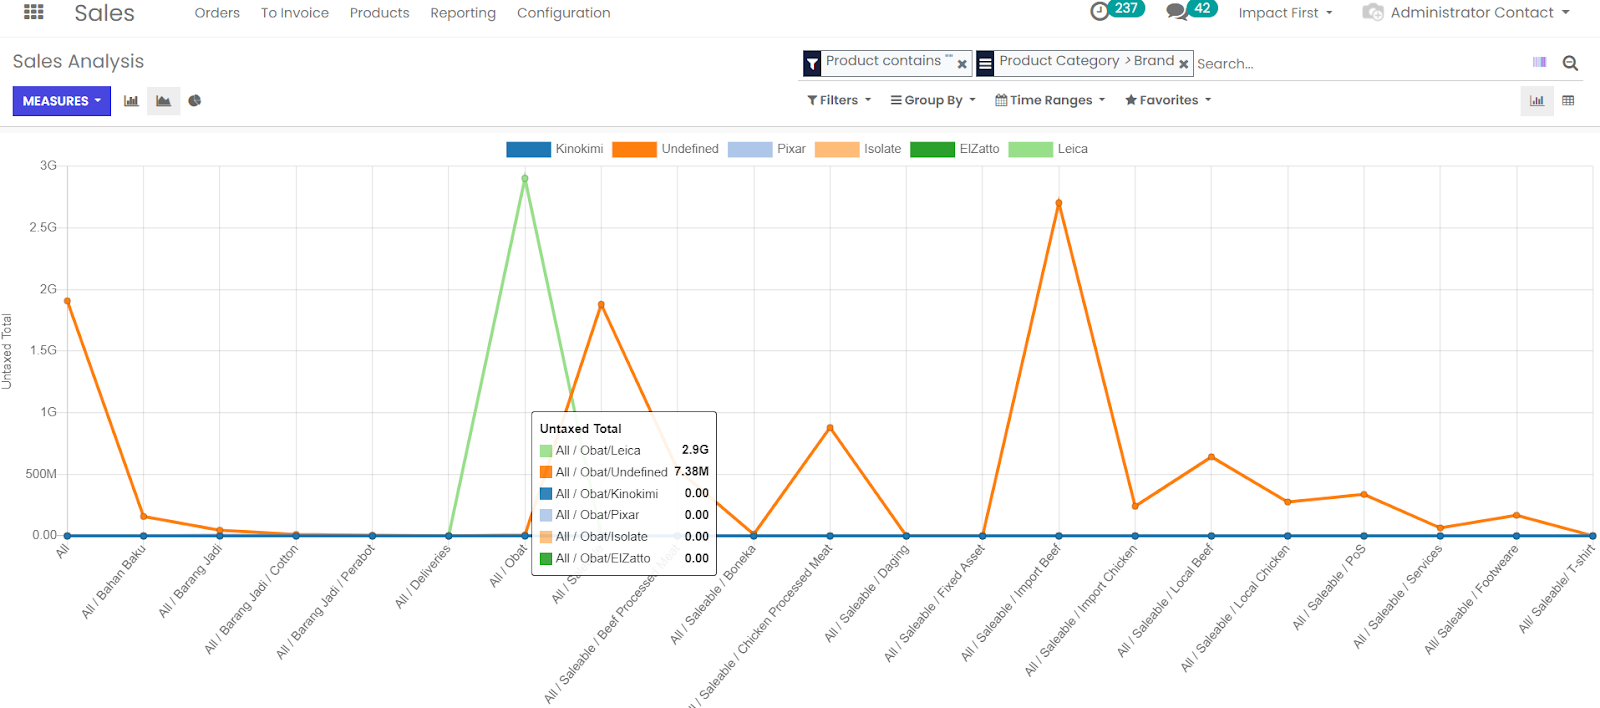Open the Favorites dropdown
1600x708 pixels.
[1168, 100]
